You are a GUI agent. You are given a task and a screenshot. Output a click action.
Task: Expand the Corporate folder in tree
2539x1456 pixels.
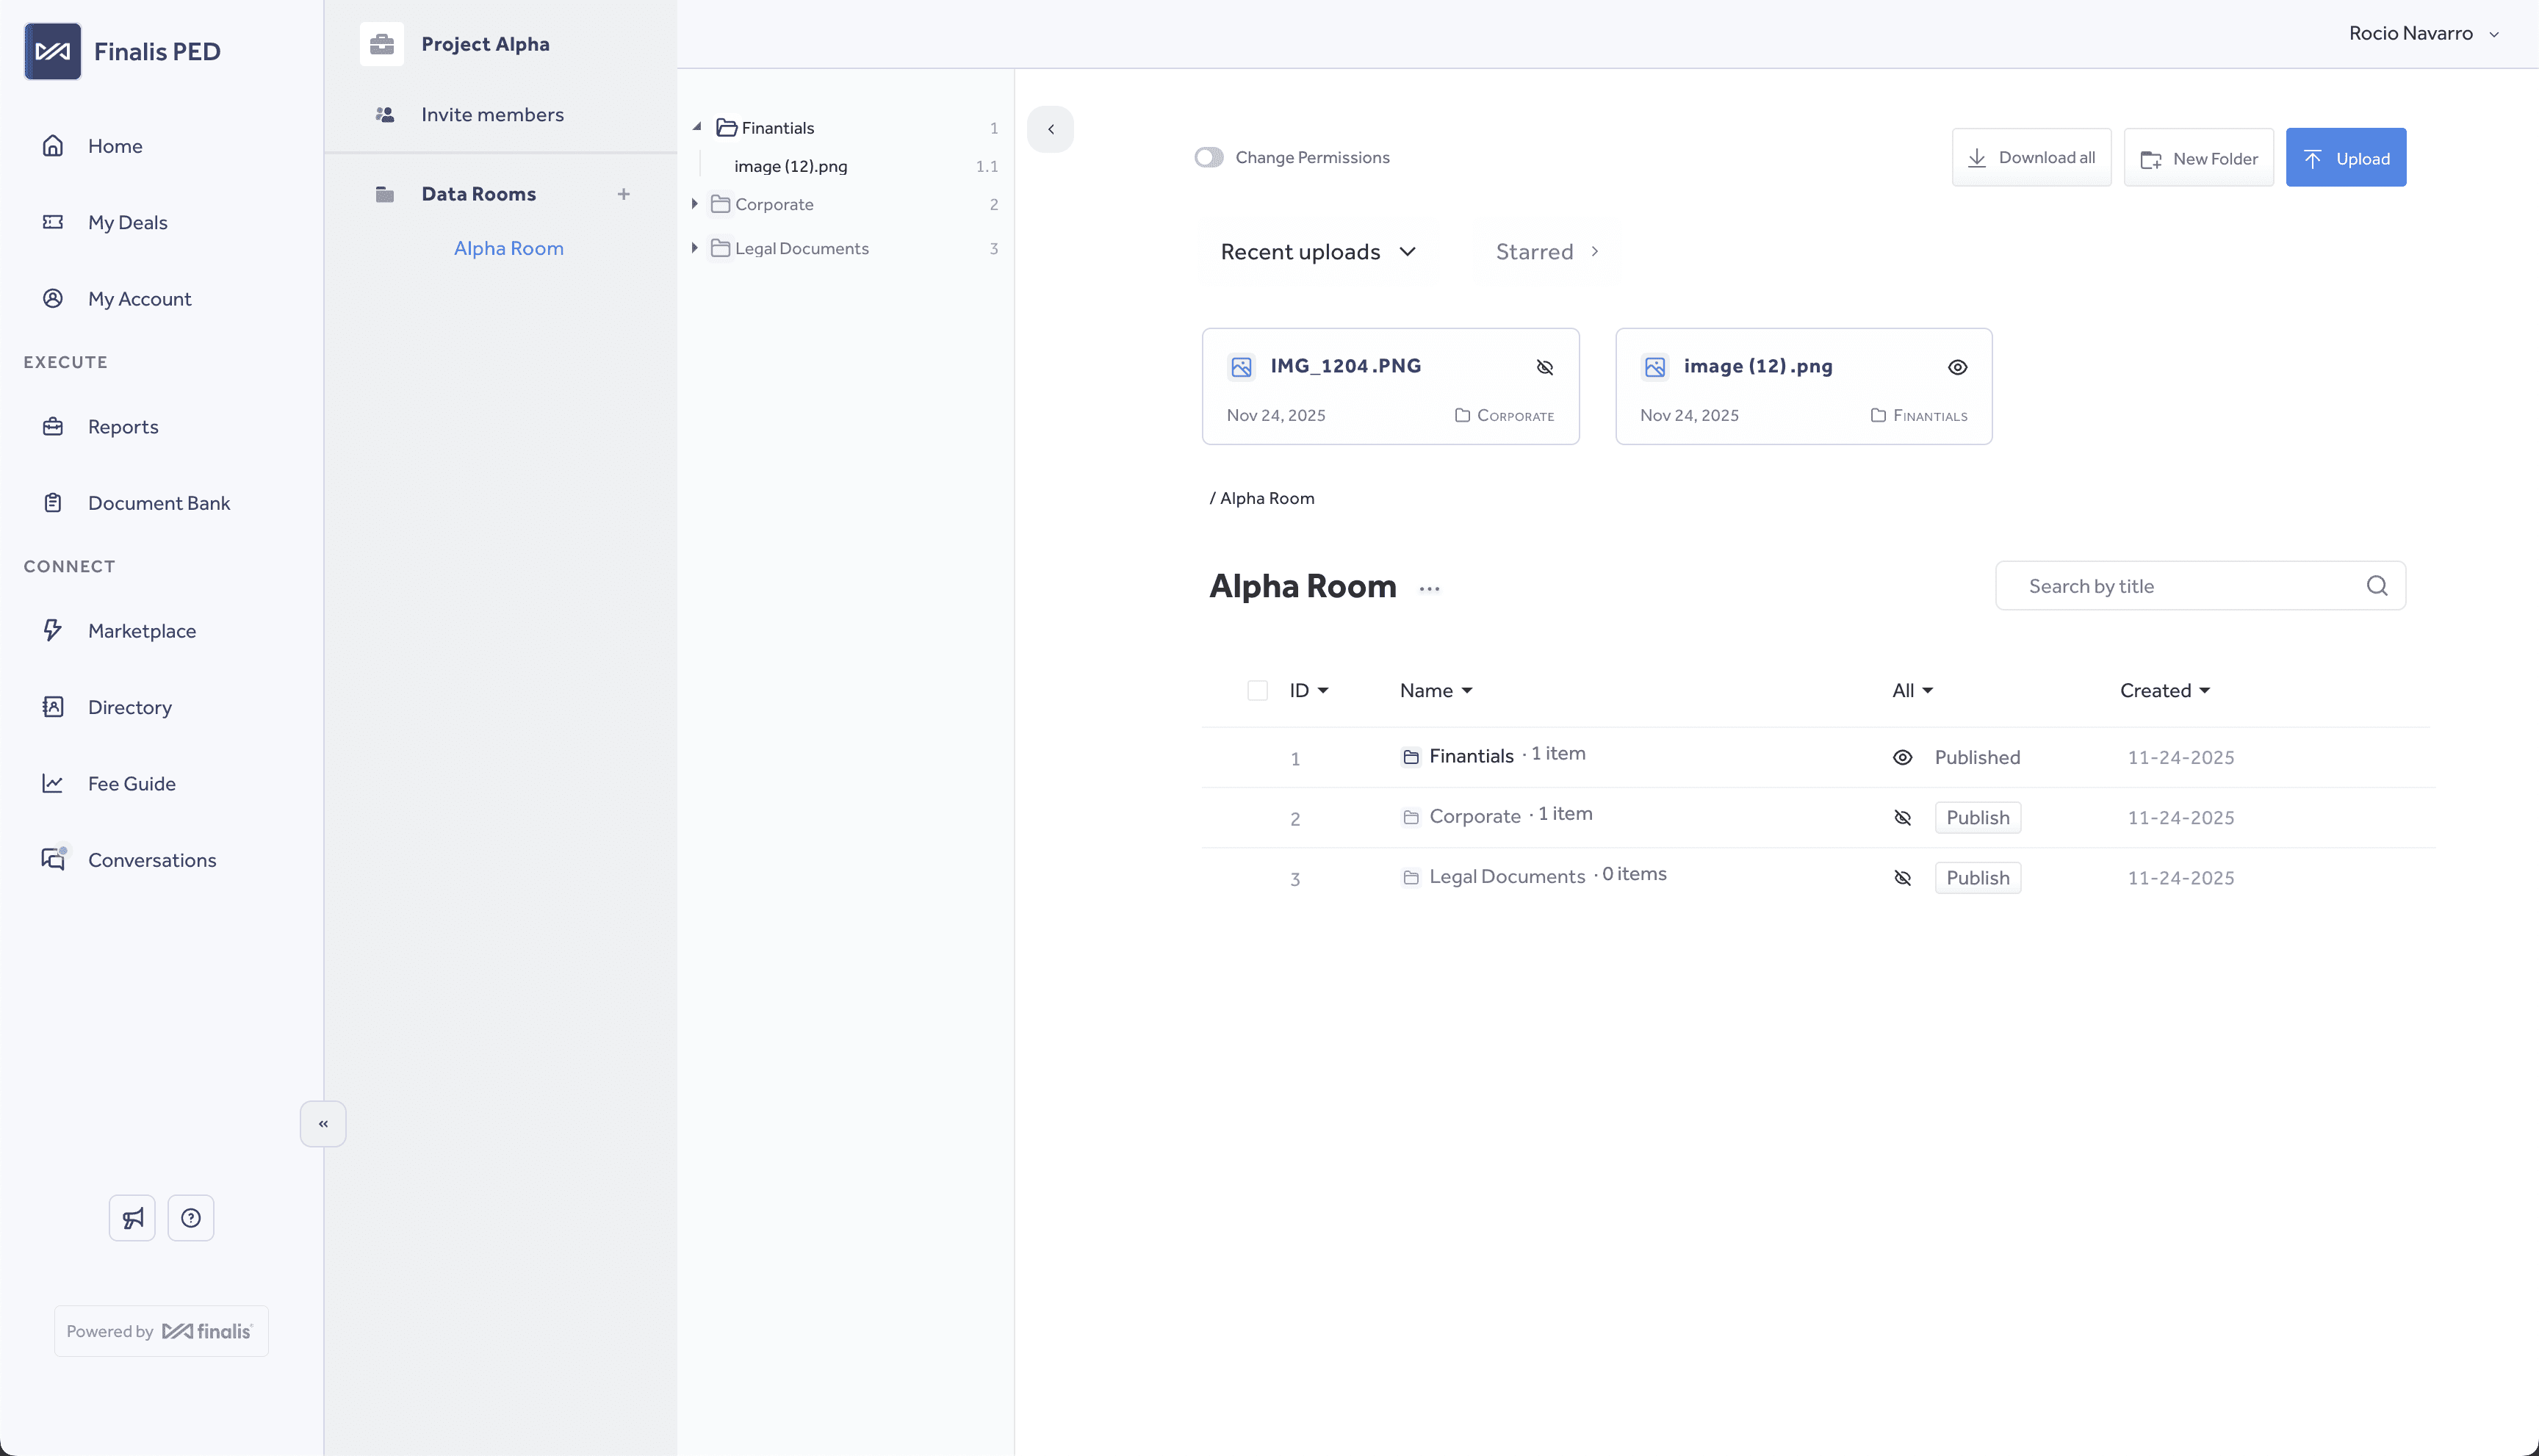695,204
